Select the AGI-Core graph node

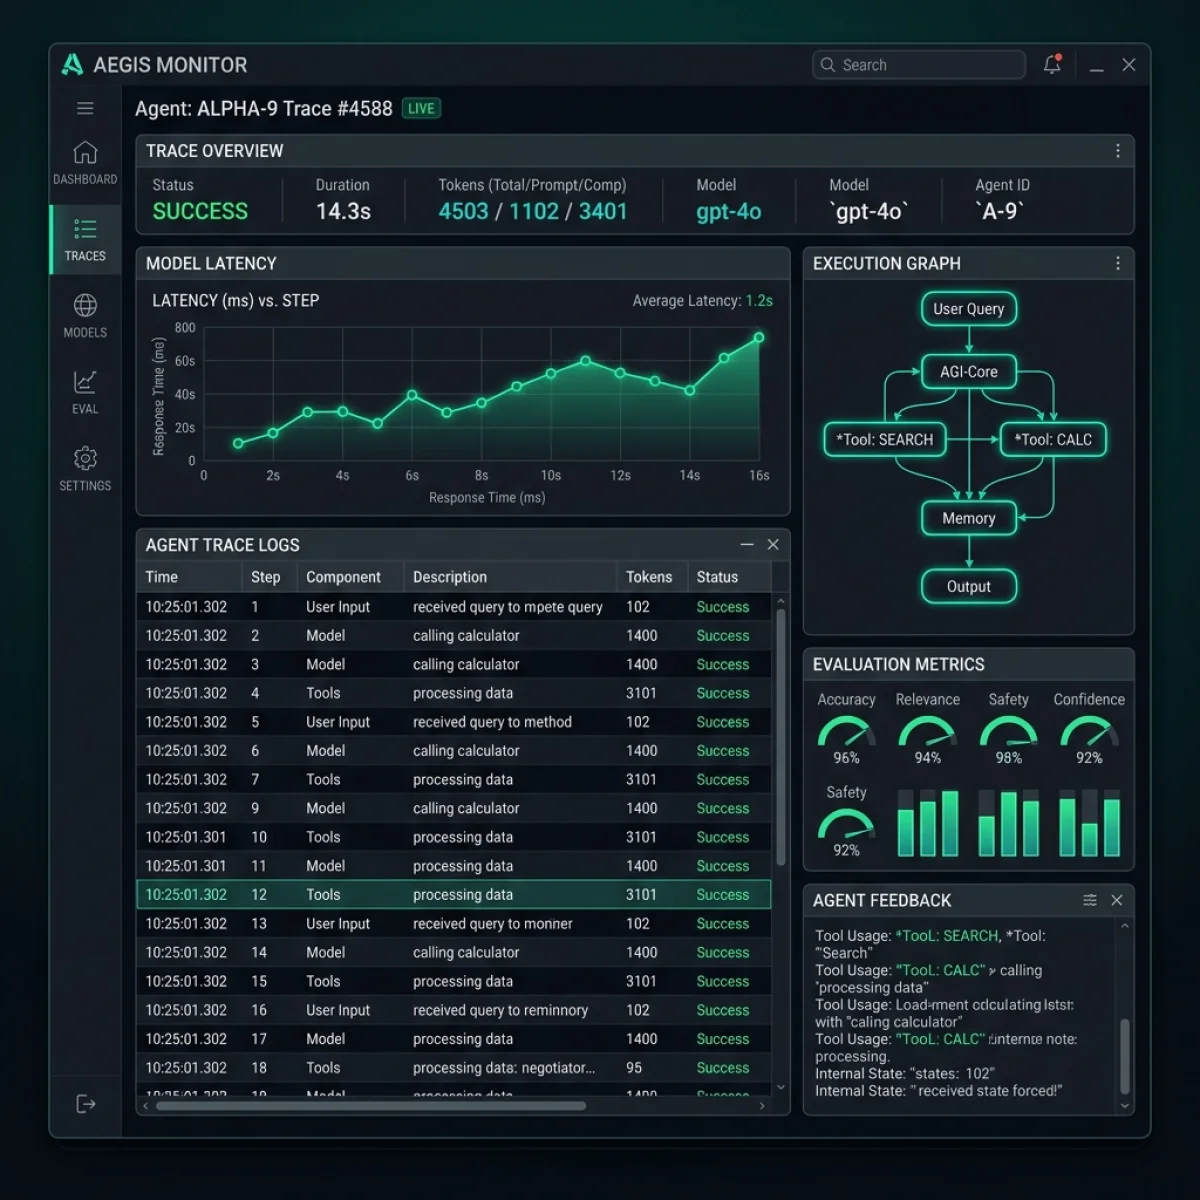[x=969, y=372]
